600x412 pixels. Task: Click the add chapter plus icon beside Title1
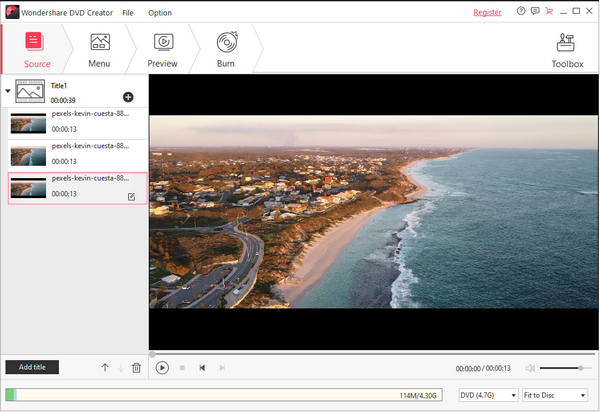[128, 97]
